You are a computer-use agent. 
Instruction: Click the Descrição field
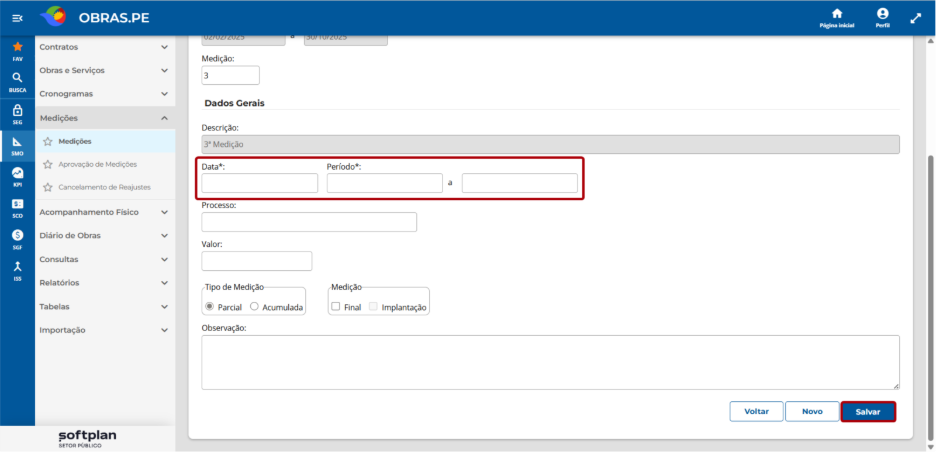coord(550,144)
